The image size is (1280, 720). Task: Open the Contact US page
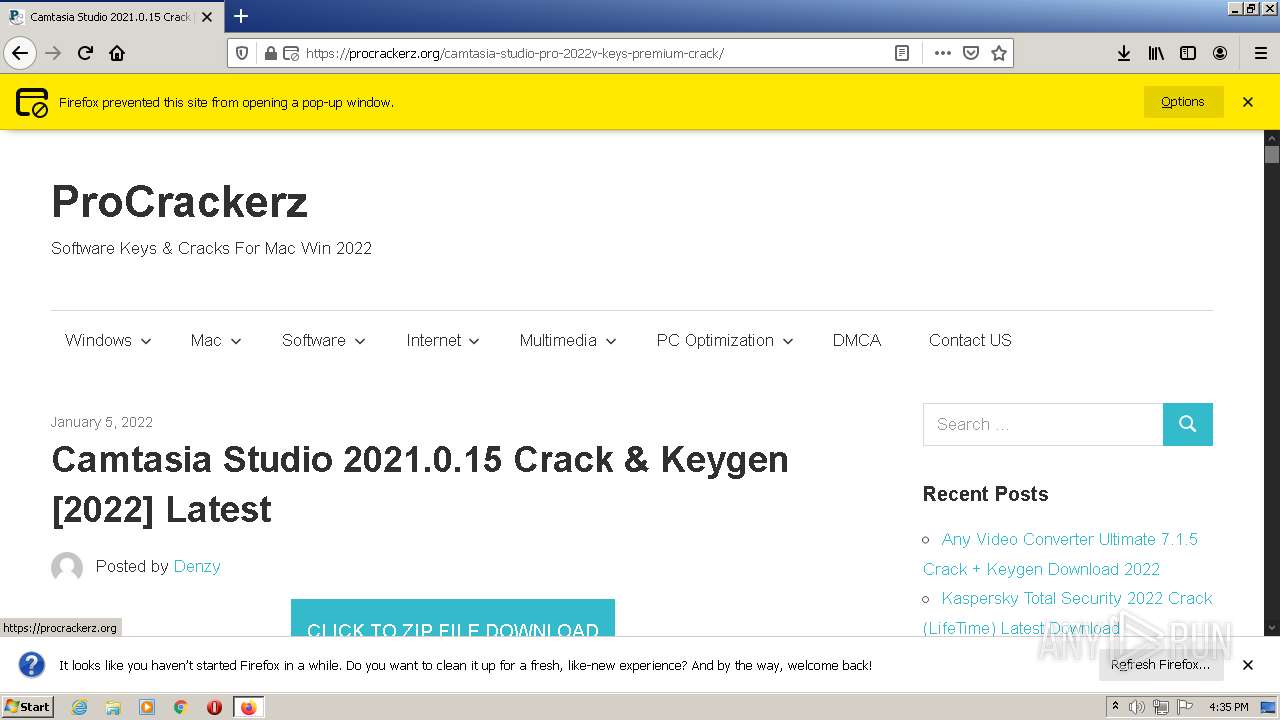970,340
